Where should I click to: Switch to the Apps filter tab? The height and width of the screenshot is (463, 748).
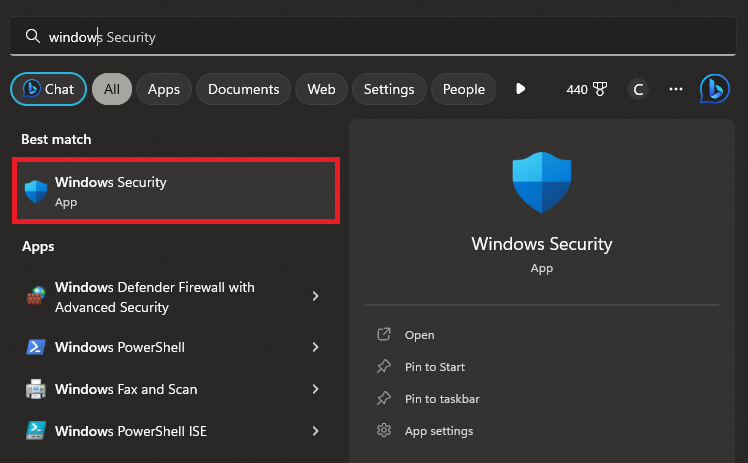(x=163, y=89)
